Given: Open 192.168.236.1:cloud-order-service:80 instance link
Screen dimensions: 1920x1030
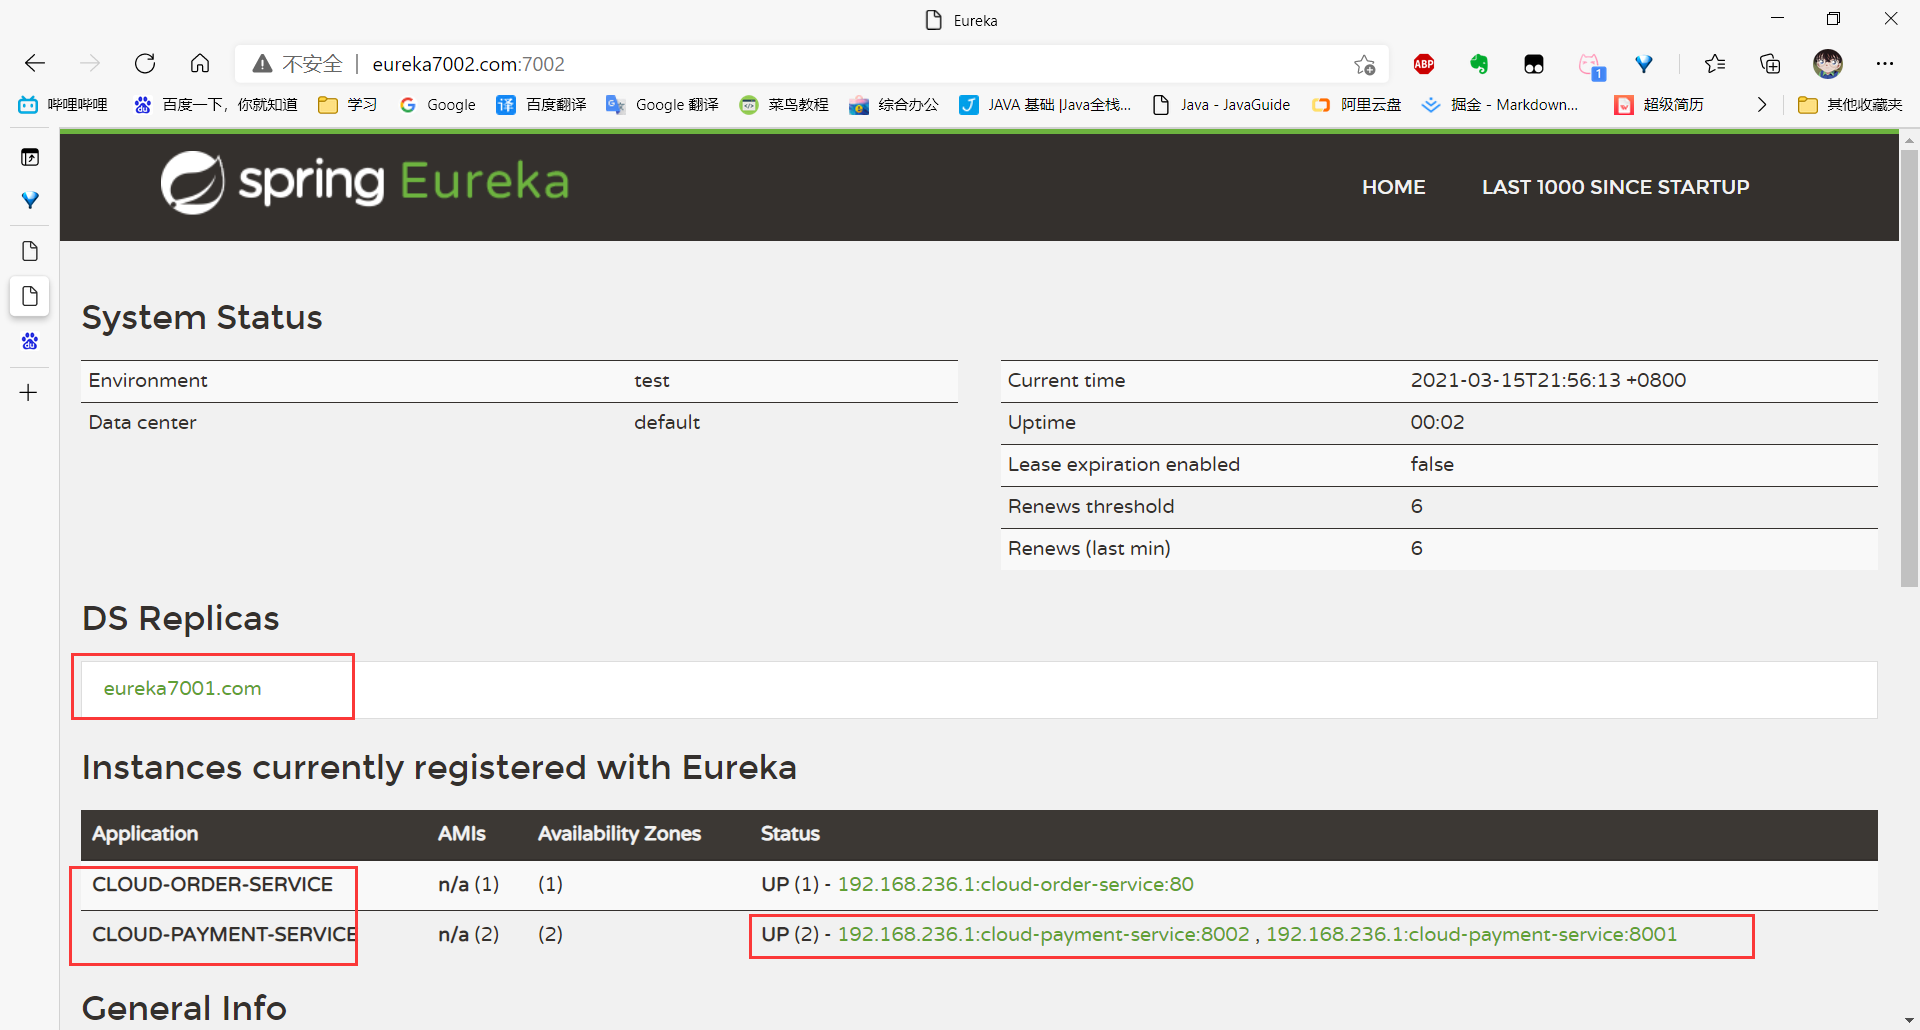Looking at the screenshot, I should (x=1015, y=884).
